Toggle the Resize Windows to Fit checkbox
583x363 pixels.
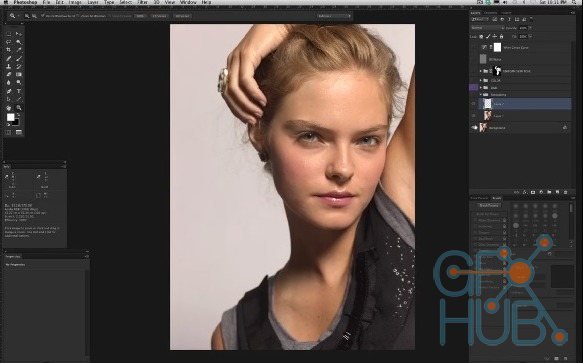tap(43, 16)
